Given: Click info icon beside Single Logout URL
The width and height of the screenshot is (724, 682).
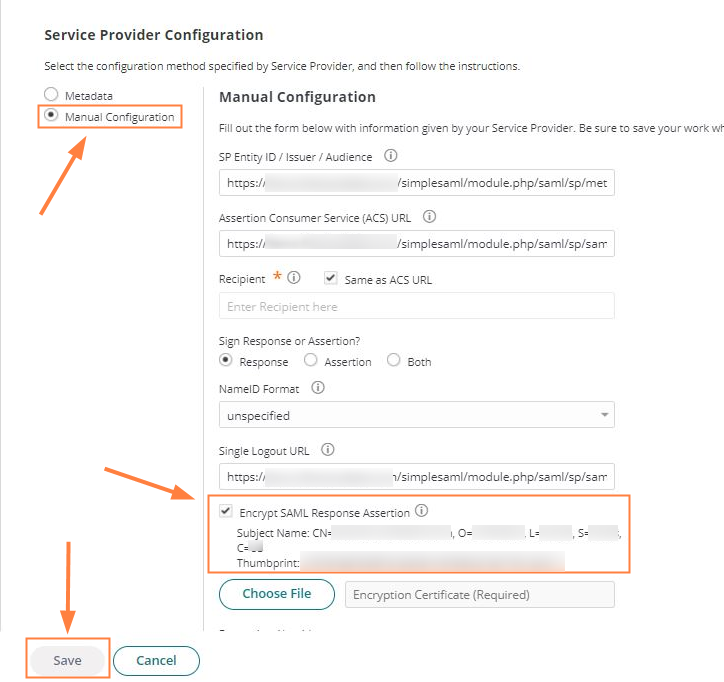Looking at the screenshot, I should 327,449.
